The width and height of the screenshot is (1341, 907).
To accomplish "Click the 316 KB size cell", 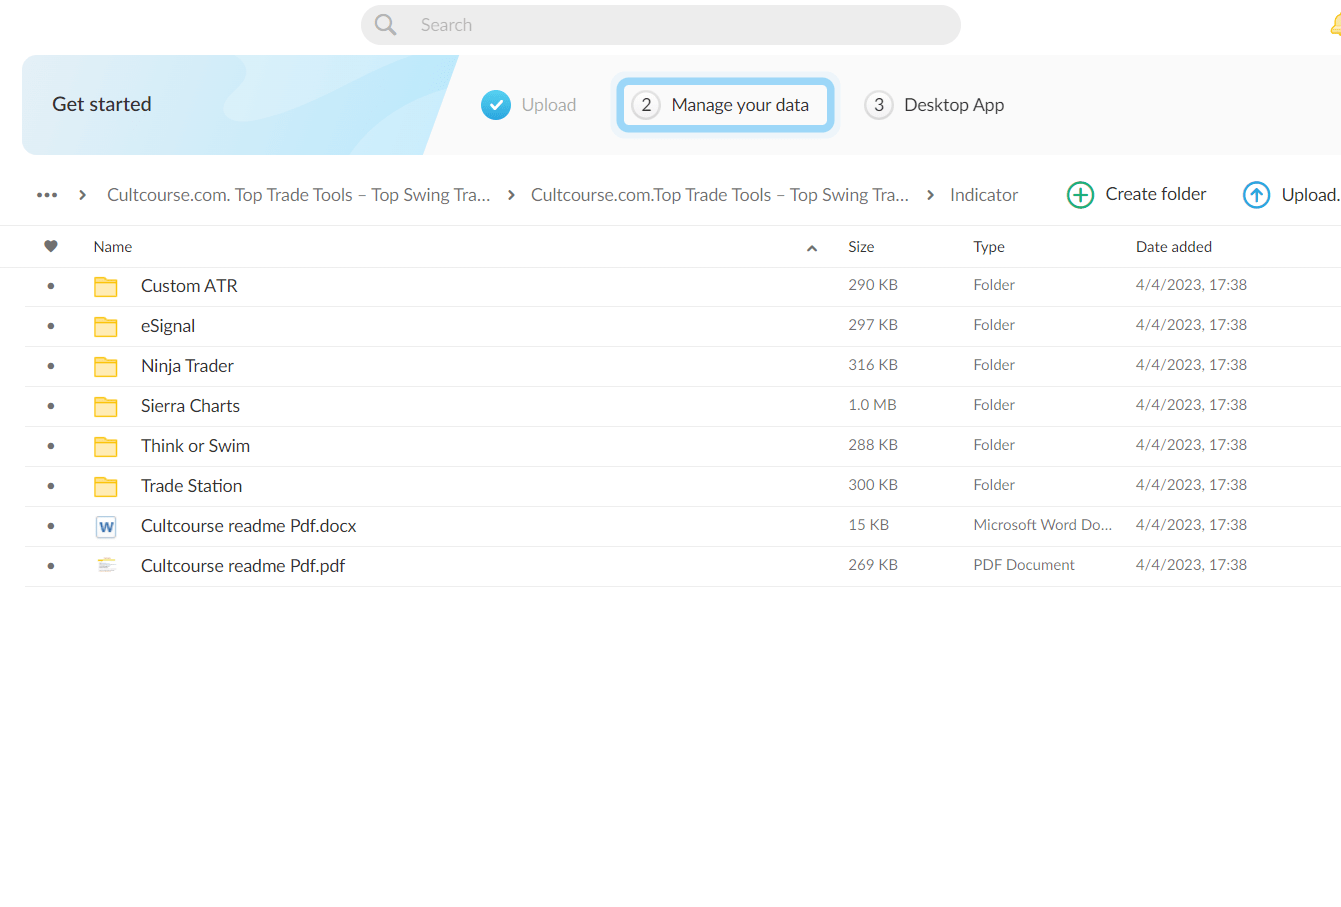I will 873,365.
